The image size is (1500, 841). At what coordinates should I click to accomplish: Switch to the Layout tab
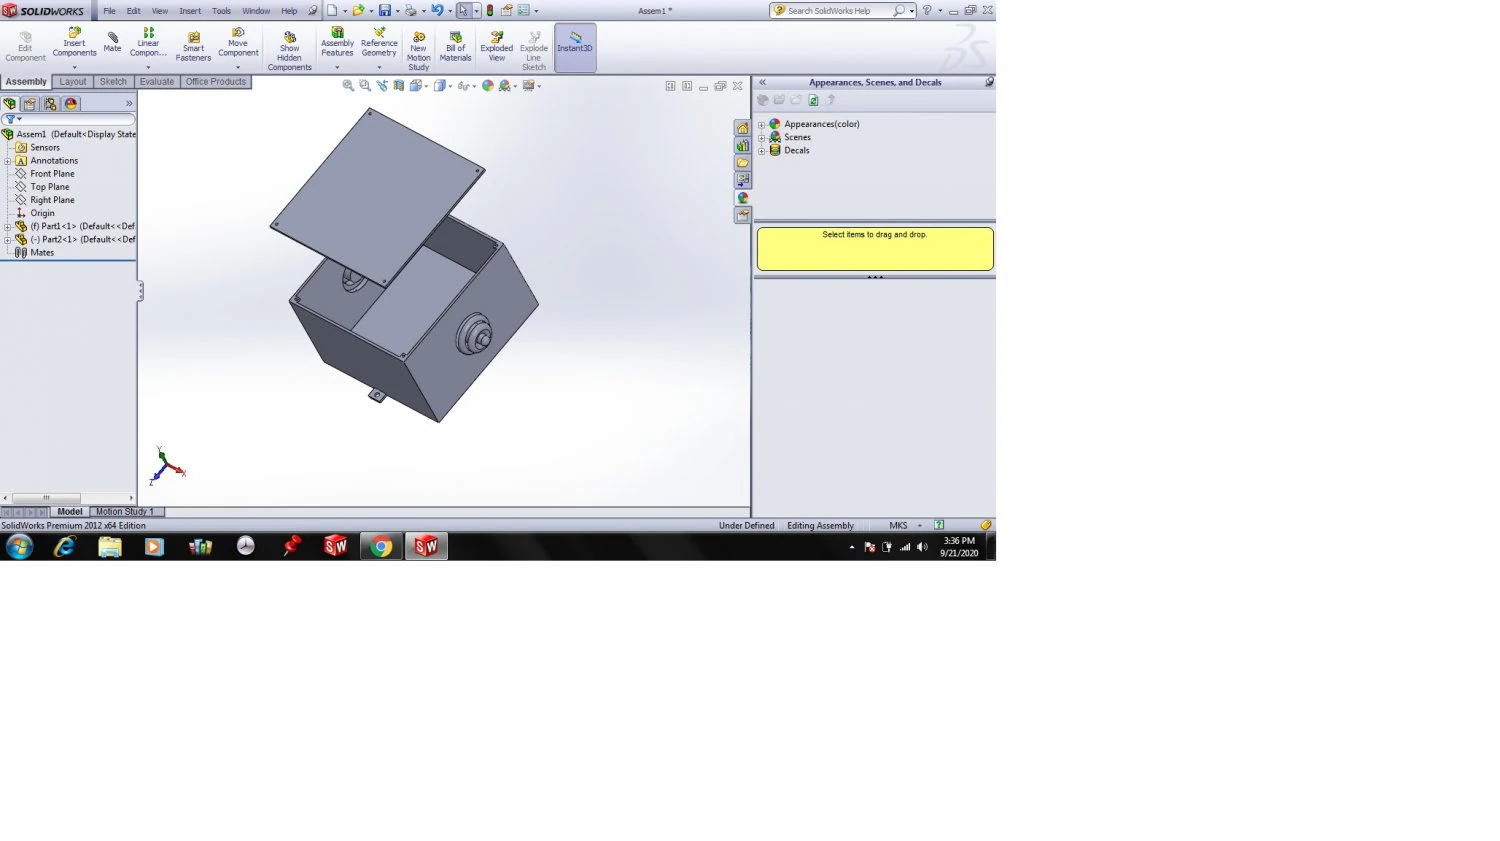coord(73,82)
